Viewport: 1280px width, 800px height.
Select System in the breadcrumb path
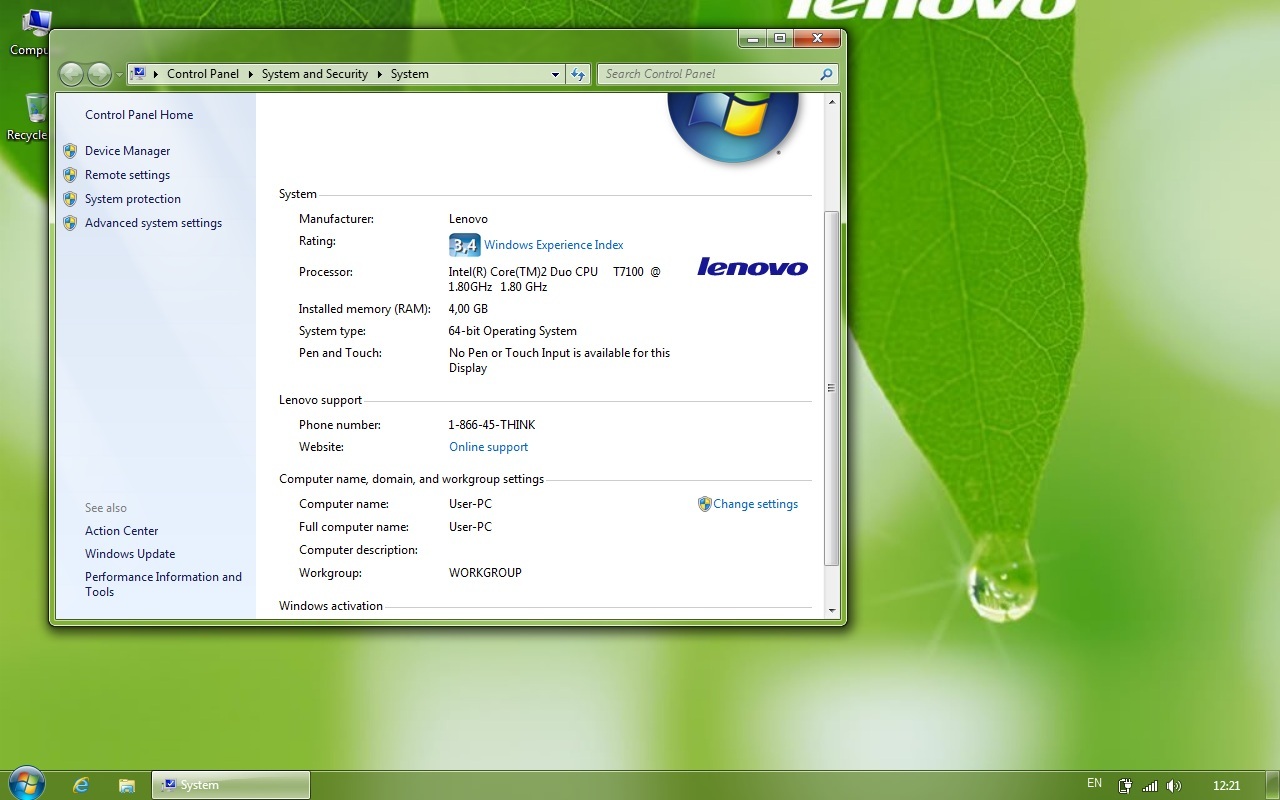click(x=410, y=74)
